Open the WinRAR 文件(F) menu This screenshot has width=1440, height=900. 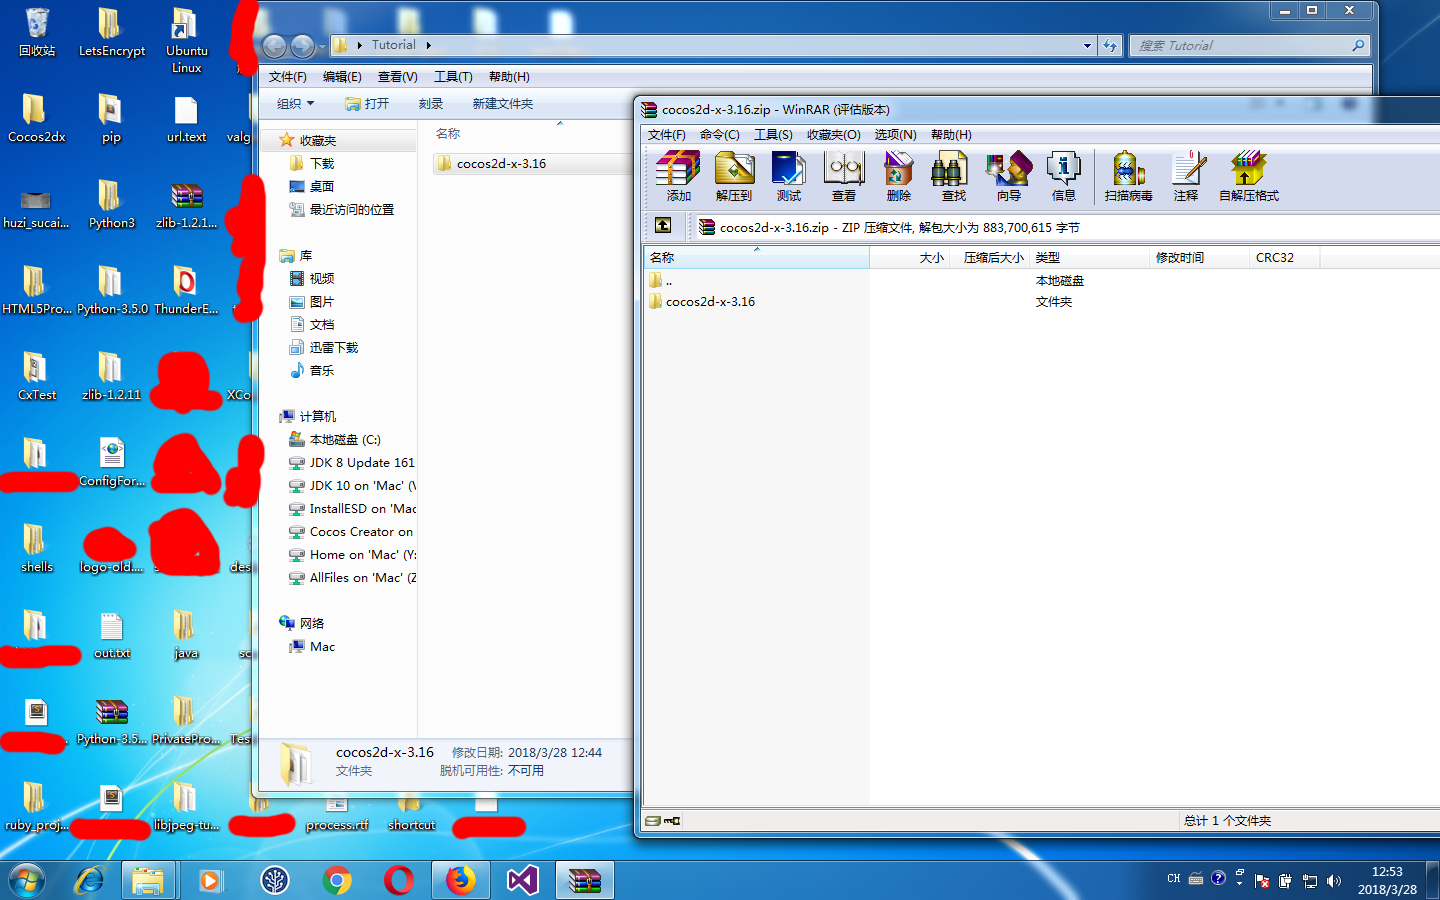[666, 135]
